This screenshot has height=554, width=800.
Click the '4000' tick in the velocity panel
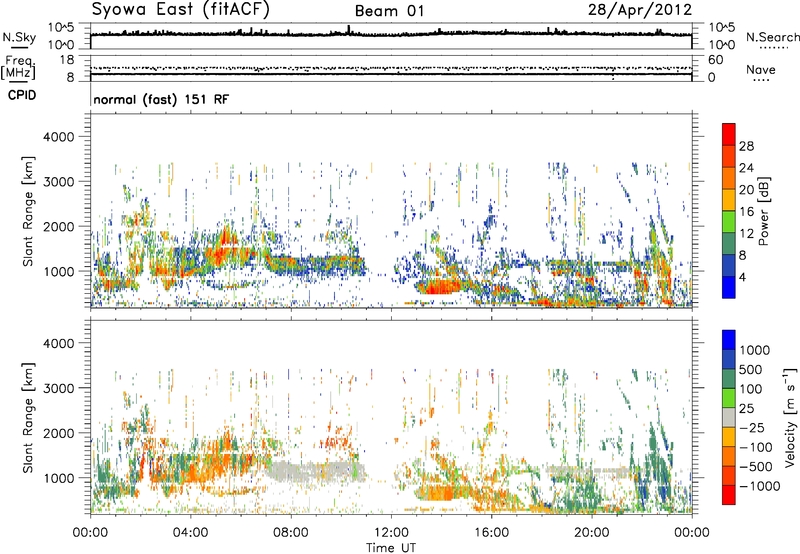58,343
